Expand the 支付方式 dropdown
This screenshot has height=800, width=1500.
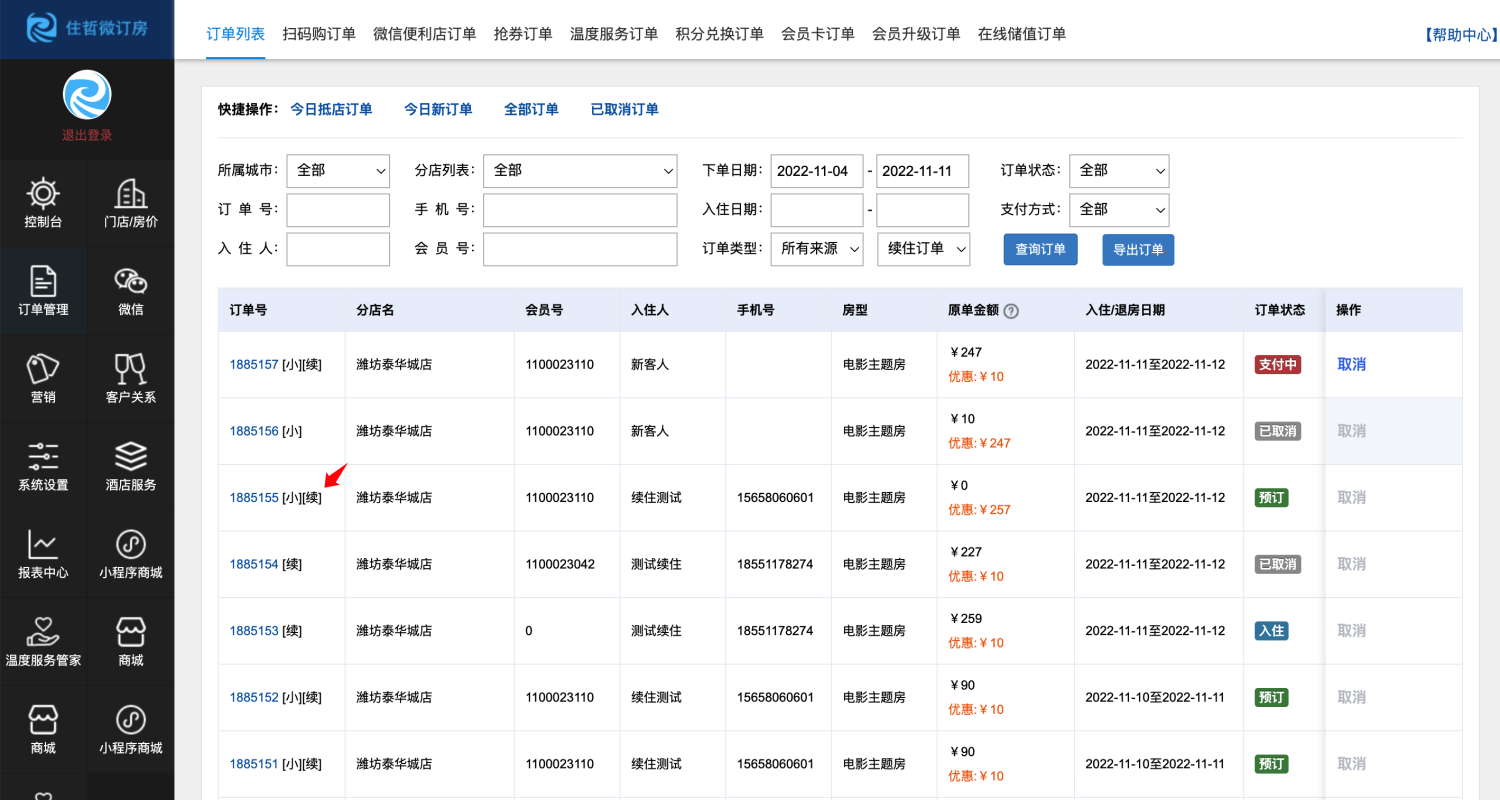(1119, 209)
